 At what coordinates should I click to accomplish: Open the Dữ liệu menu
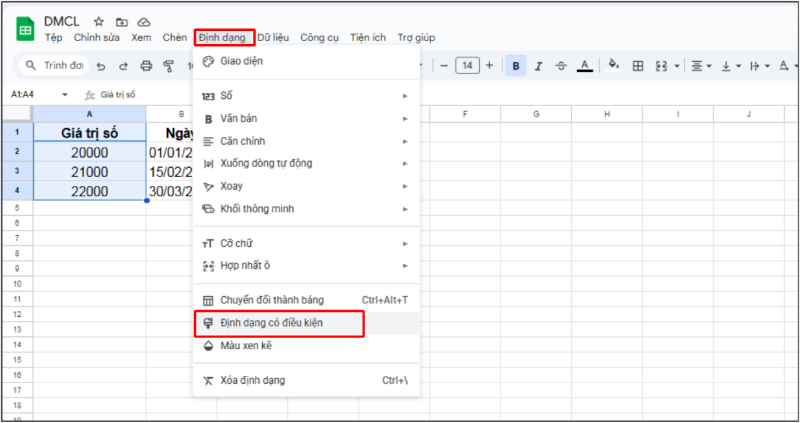(273, 38)
